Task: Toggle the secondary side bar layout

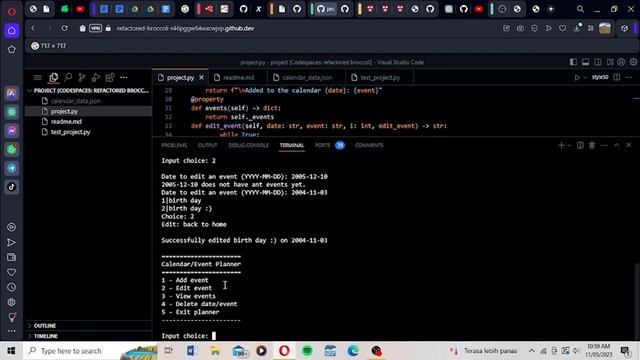Action: pos(598,62)
